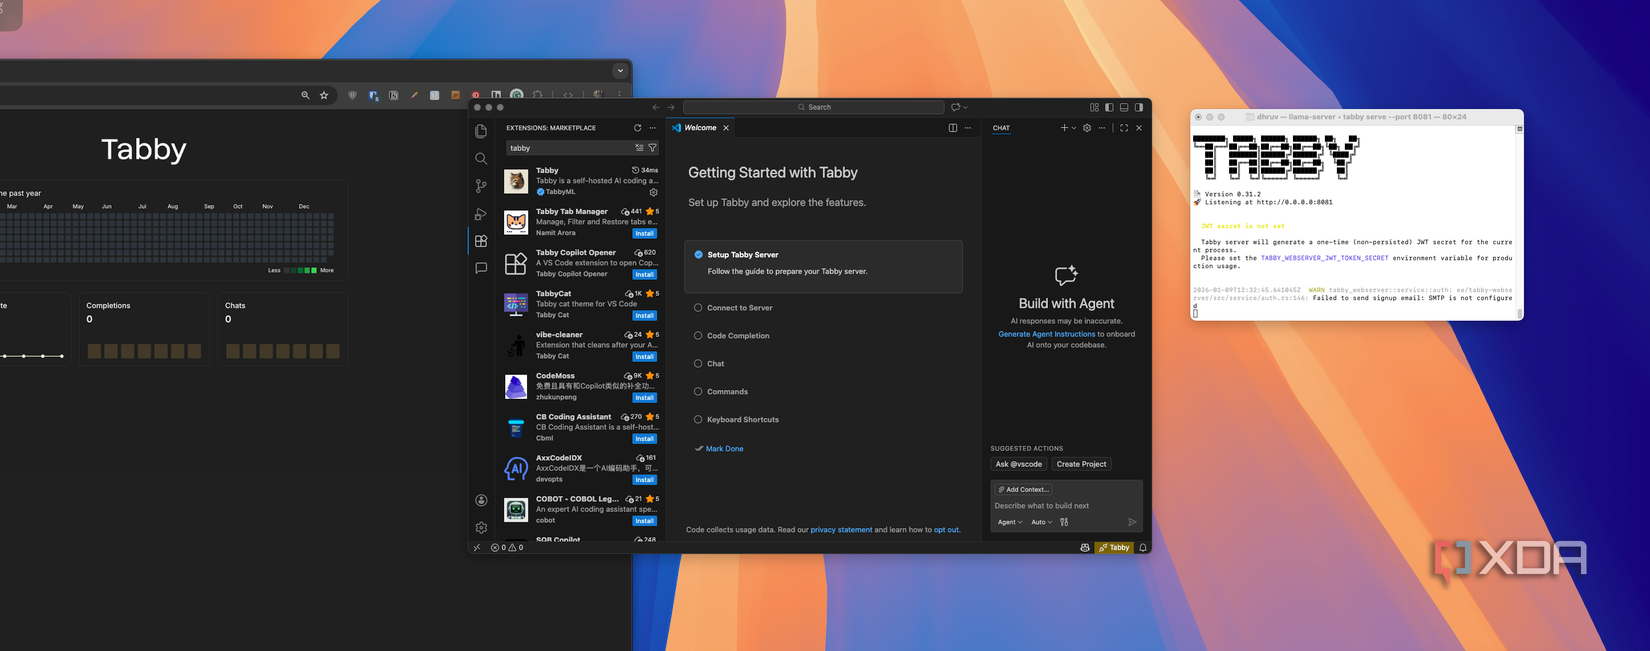Customize layout icon in VS Code title bar
This screenshot has height=651, width=1650.
tap(1094, 107)
